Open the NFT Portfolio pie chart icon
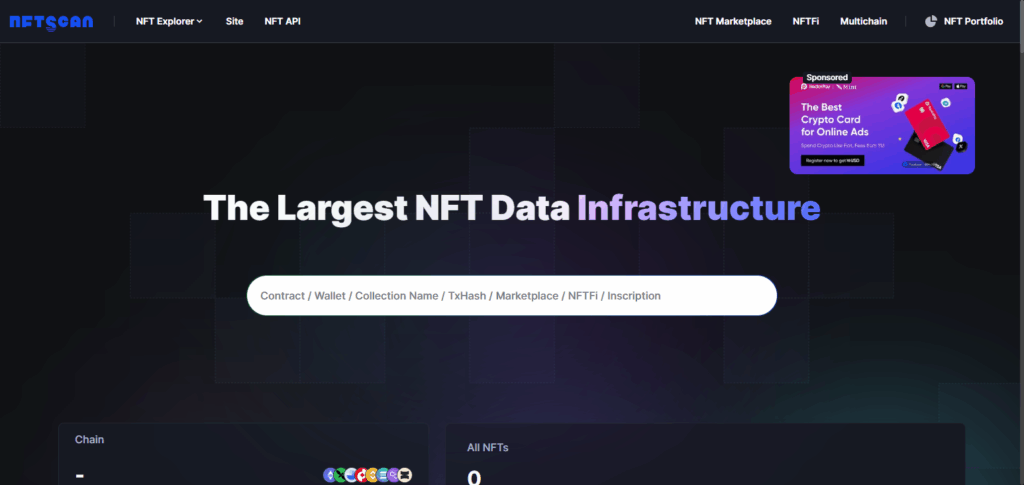The image size is (1024, 485). [x=931, y=22]
